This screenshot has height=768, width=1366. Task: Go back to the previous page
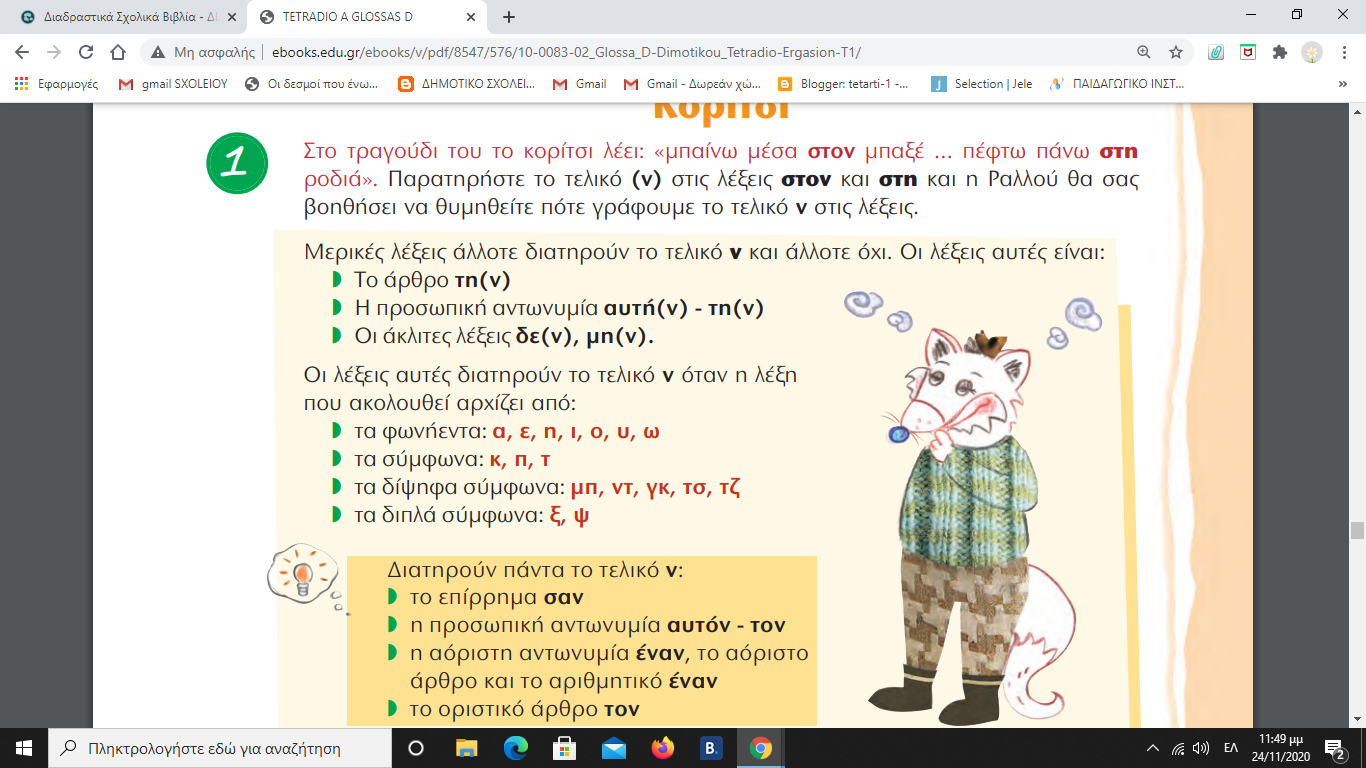[22, 52]
